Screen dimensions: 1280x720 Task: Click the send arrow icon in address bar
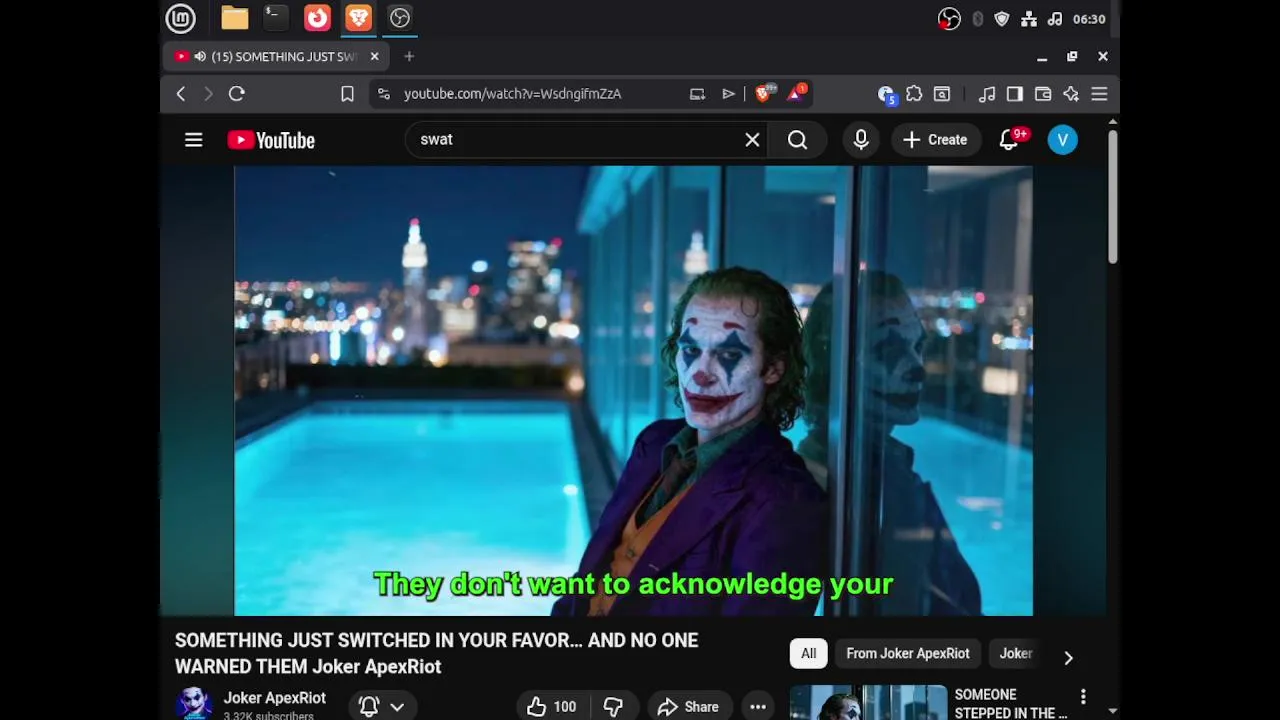coord(728,94)
